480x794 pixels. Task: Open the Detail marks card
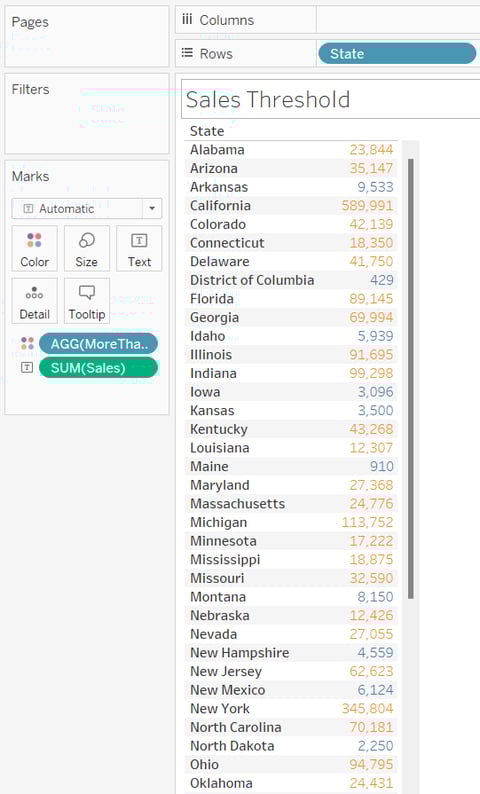34,301
